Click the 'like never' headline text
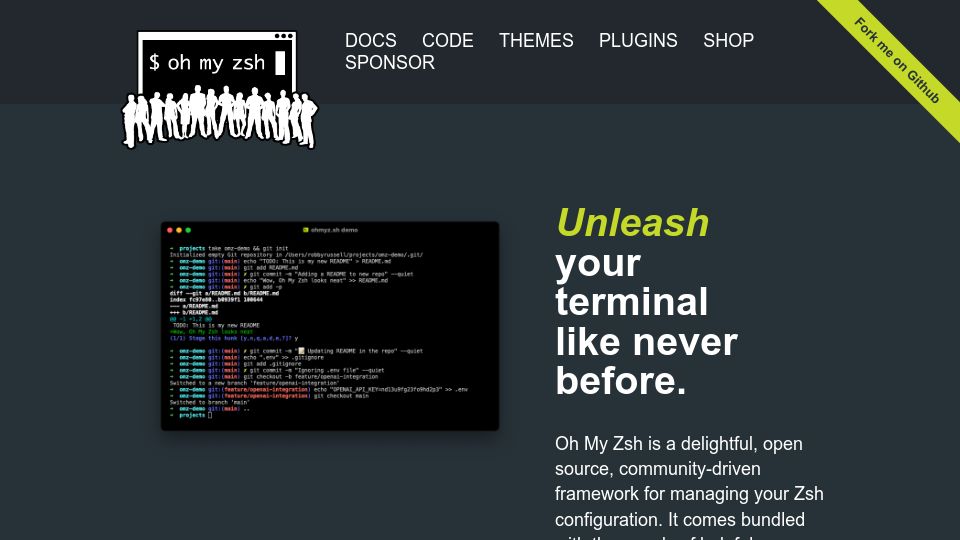 646,342
